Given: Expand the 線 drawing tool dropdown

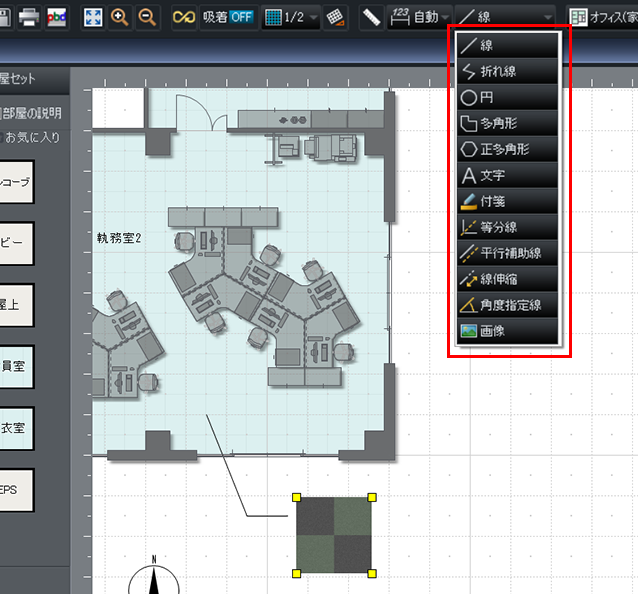Looking at the screenshot, I should [505, 17].
